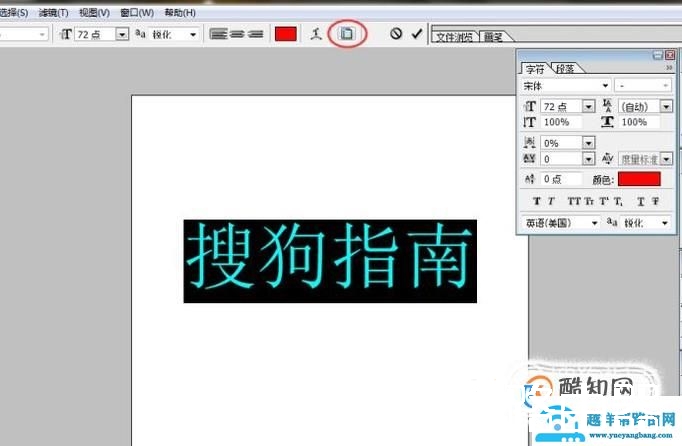
Task: Commit current text edits with checkmark
Action: [x=417, y=34]
